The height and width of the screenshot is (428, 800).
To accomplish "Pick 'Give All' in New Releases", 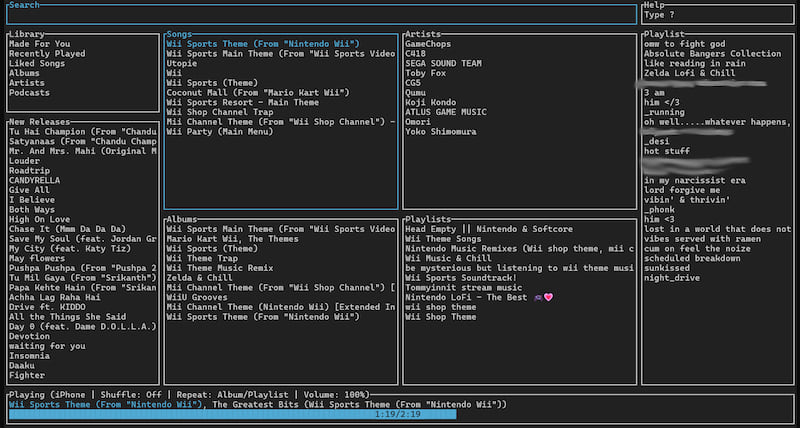I will point(30,190).
